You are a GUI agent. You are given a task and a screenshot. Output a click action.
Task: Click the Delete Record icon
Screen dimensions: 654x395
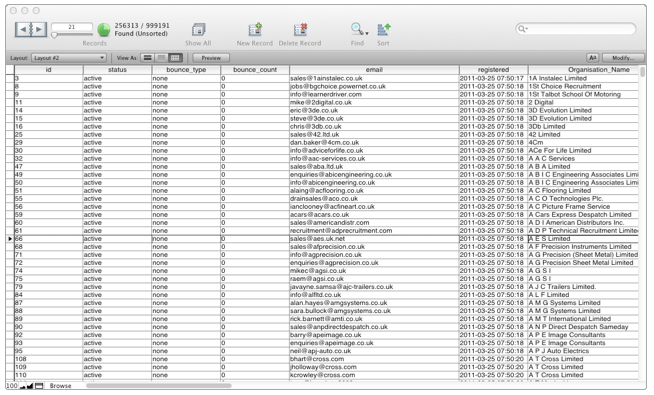tap(300, 30)
